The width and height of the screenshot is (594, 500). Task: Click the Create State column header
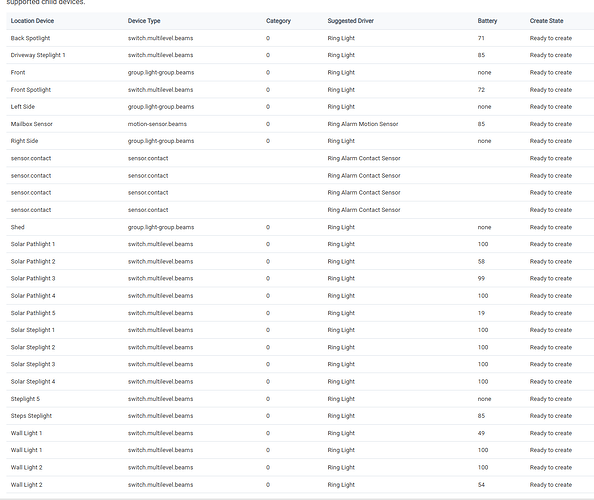tap(546, 21)
